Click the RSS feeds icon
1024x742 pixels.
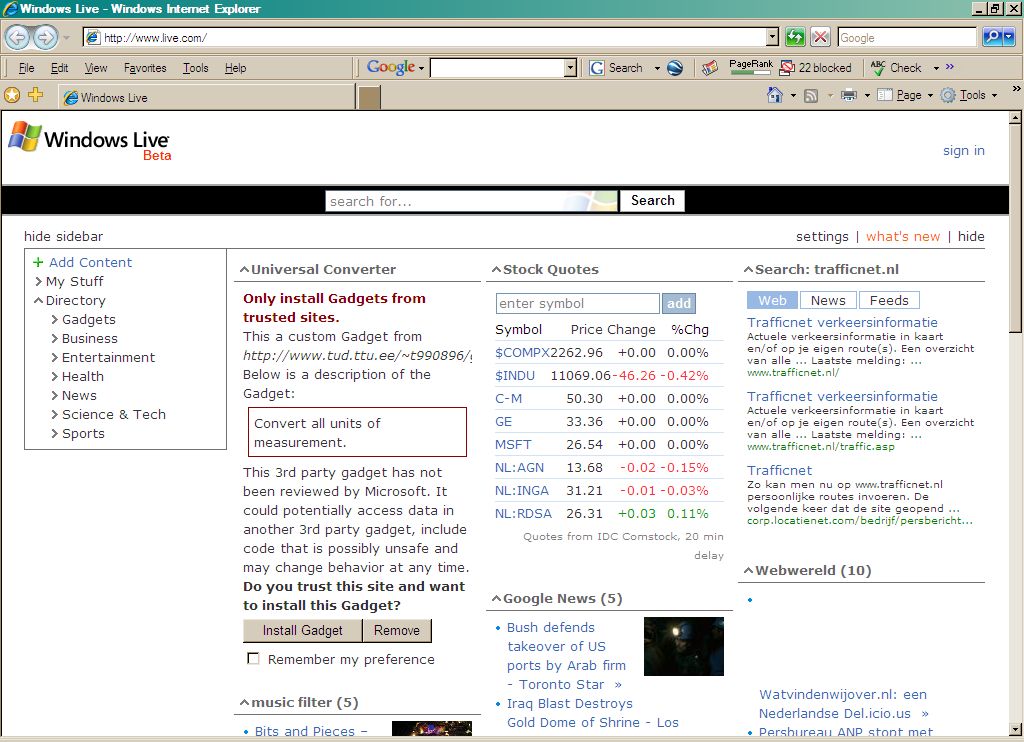click(811, 96)
